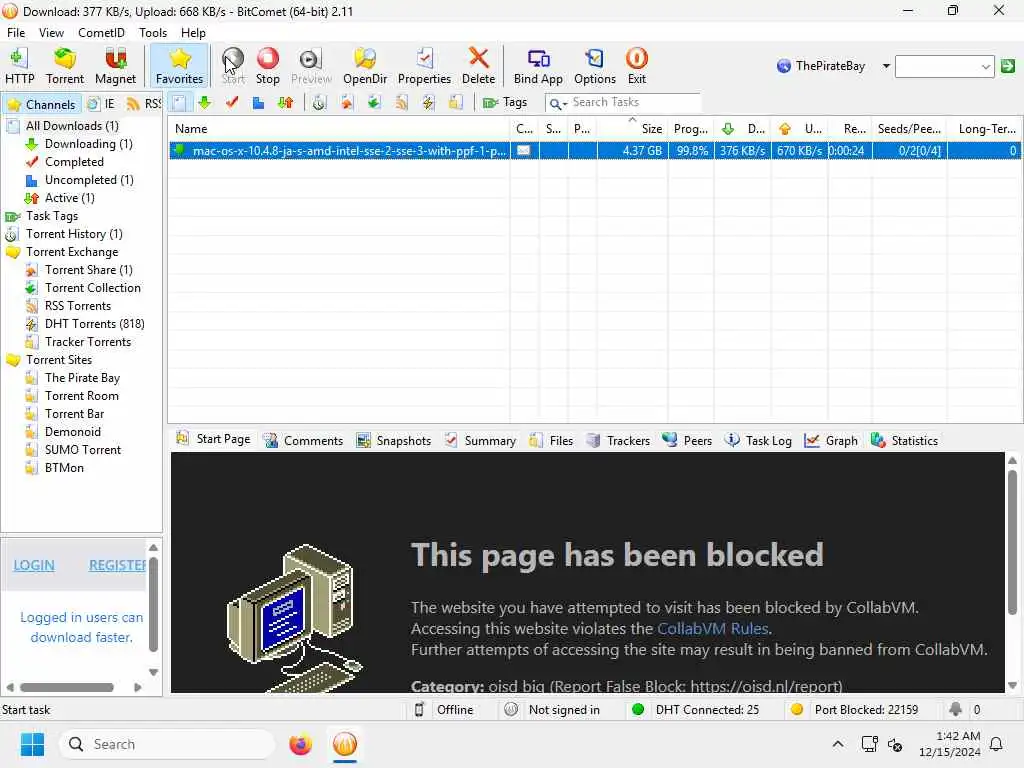Open the ThePirateBay search engine dropdown
Viewport: 1024px width, 768px height.
886,66
